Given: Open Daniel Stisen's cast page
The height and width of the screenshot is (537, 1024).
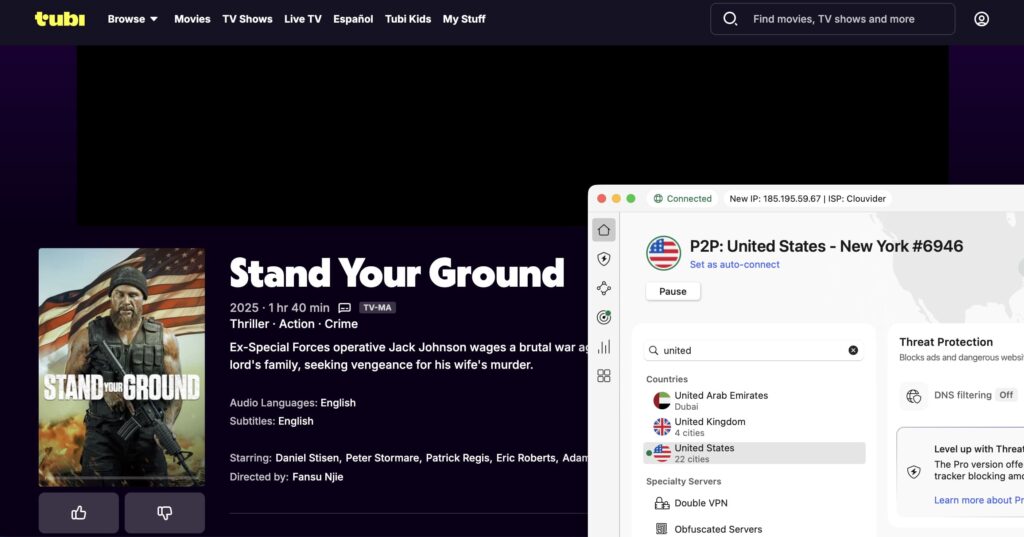Looking at the screenshot, I should pyautogui.click(x=307, y=458).
